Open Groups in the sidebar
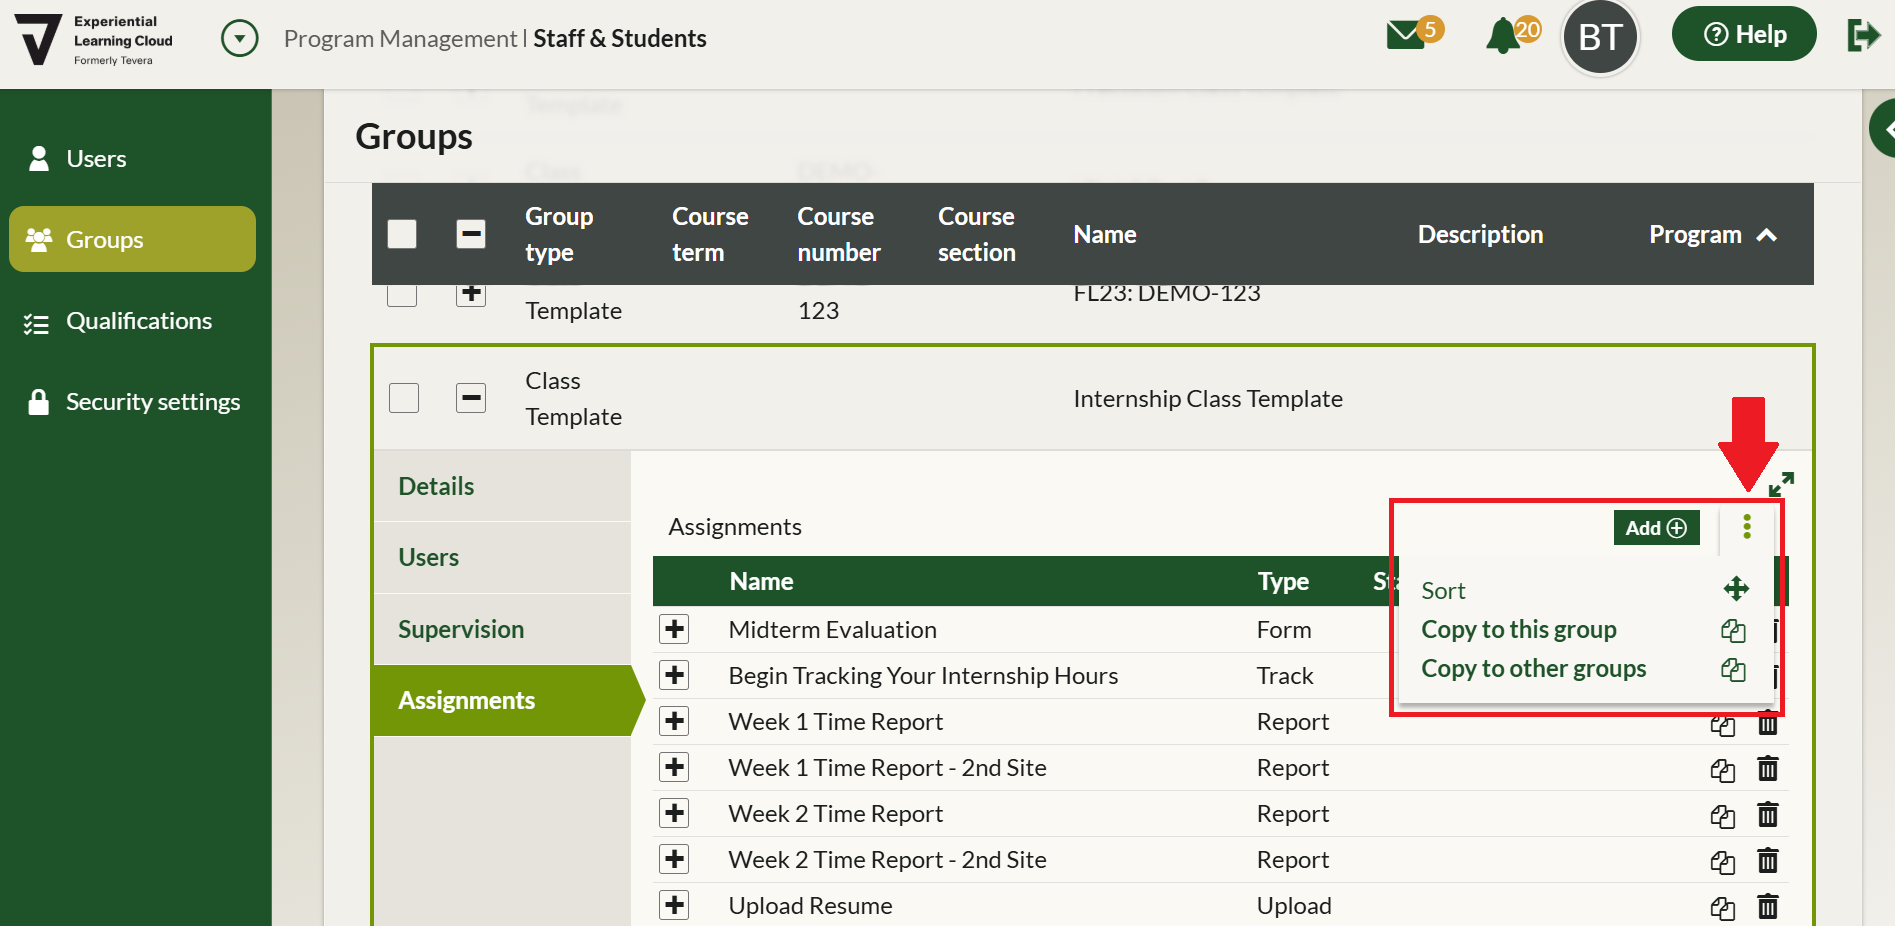Viewport: 1895px width, 926px height. pyautogui.click(x=132, y=239)
